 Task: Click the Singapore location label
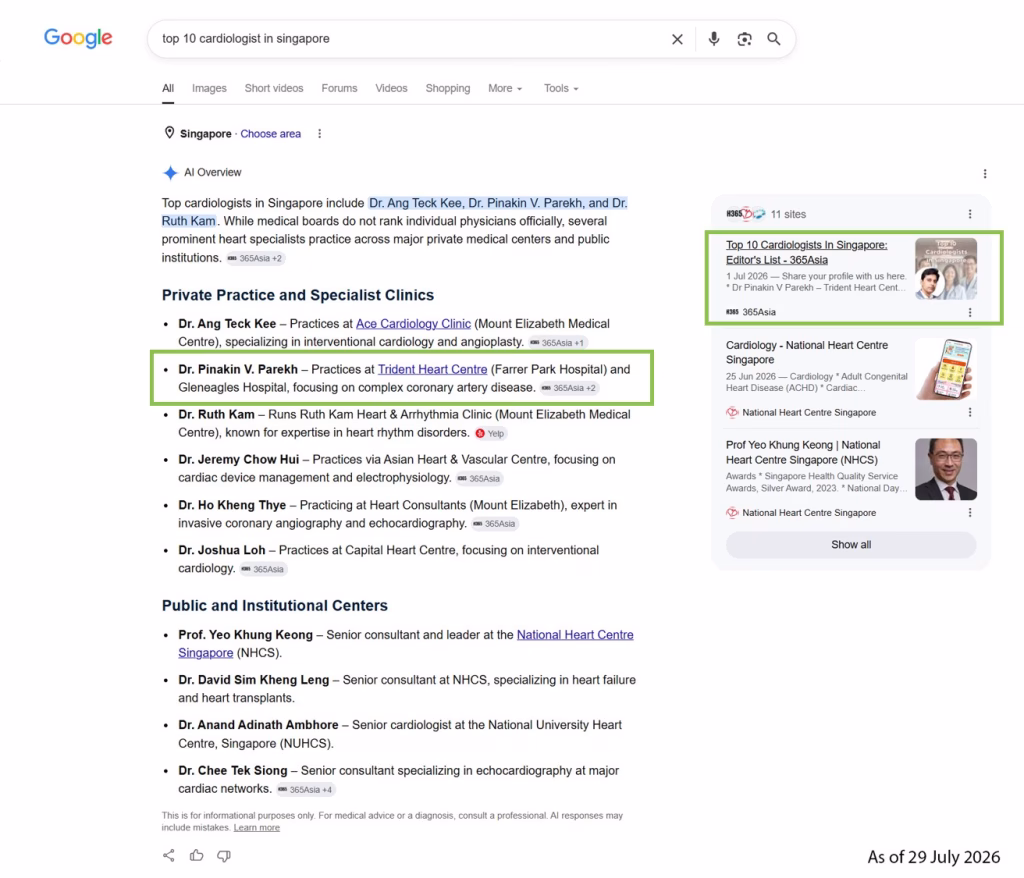coord(206,134)
